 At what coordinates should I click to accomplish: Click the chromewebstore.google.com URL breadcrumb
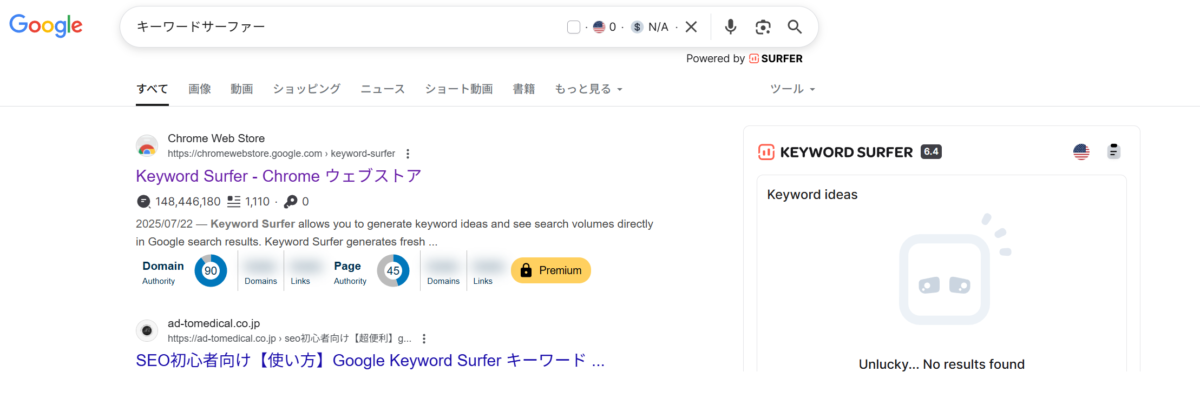coord(281,154)
